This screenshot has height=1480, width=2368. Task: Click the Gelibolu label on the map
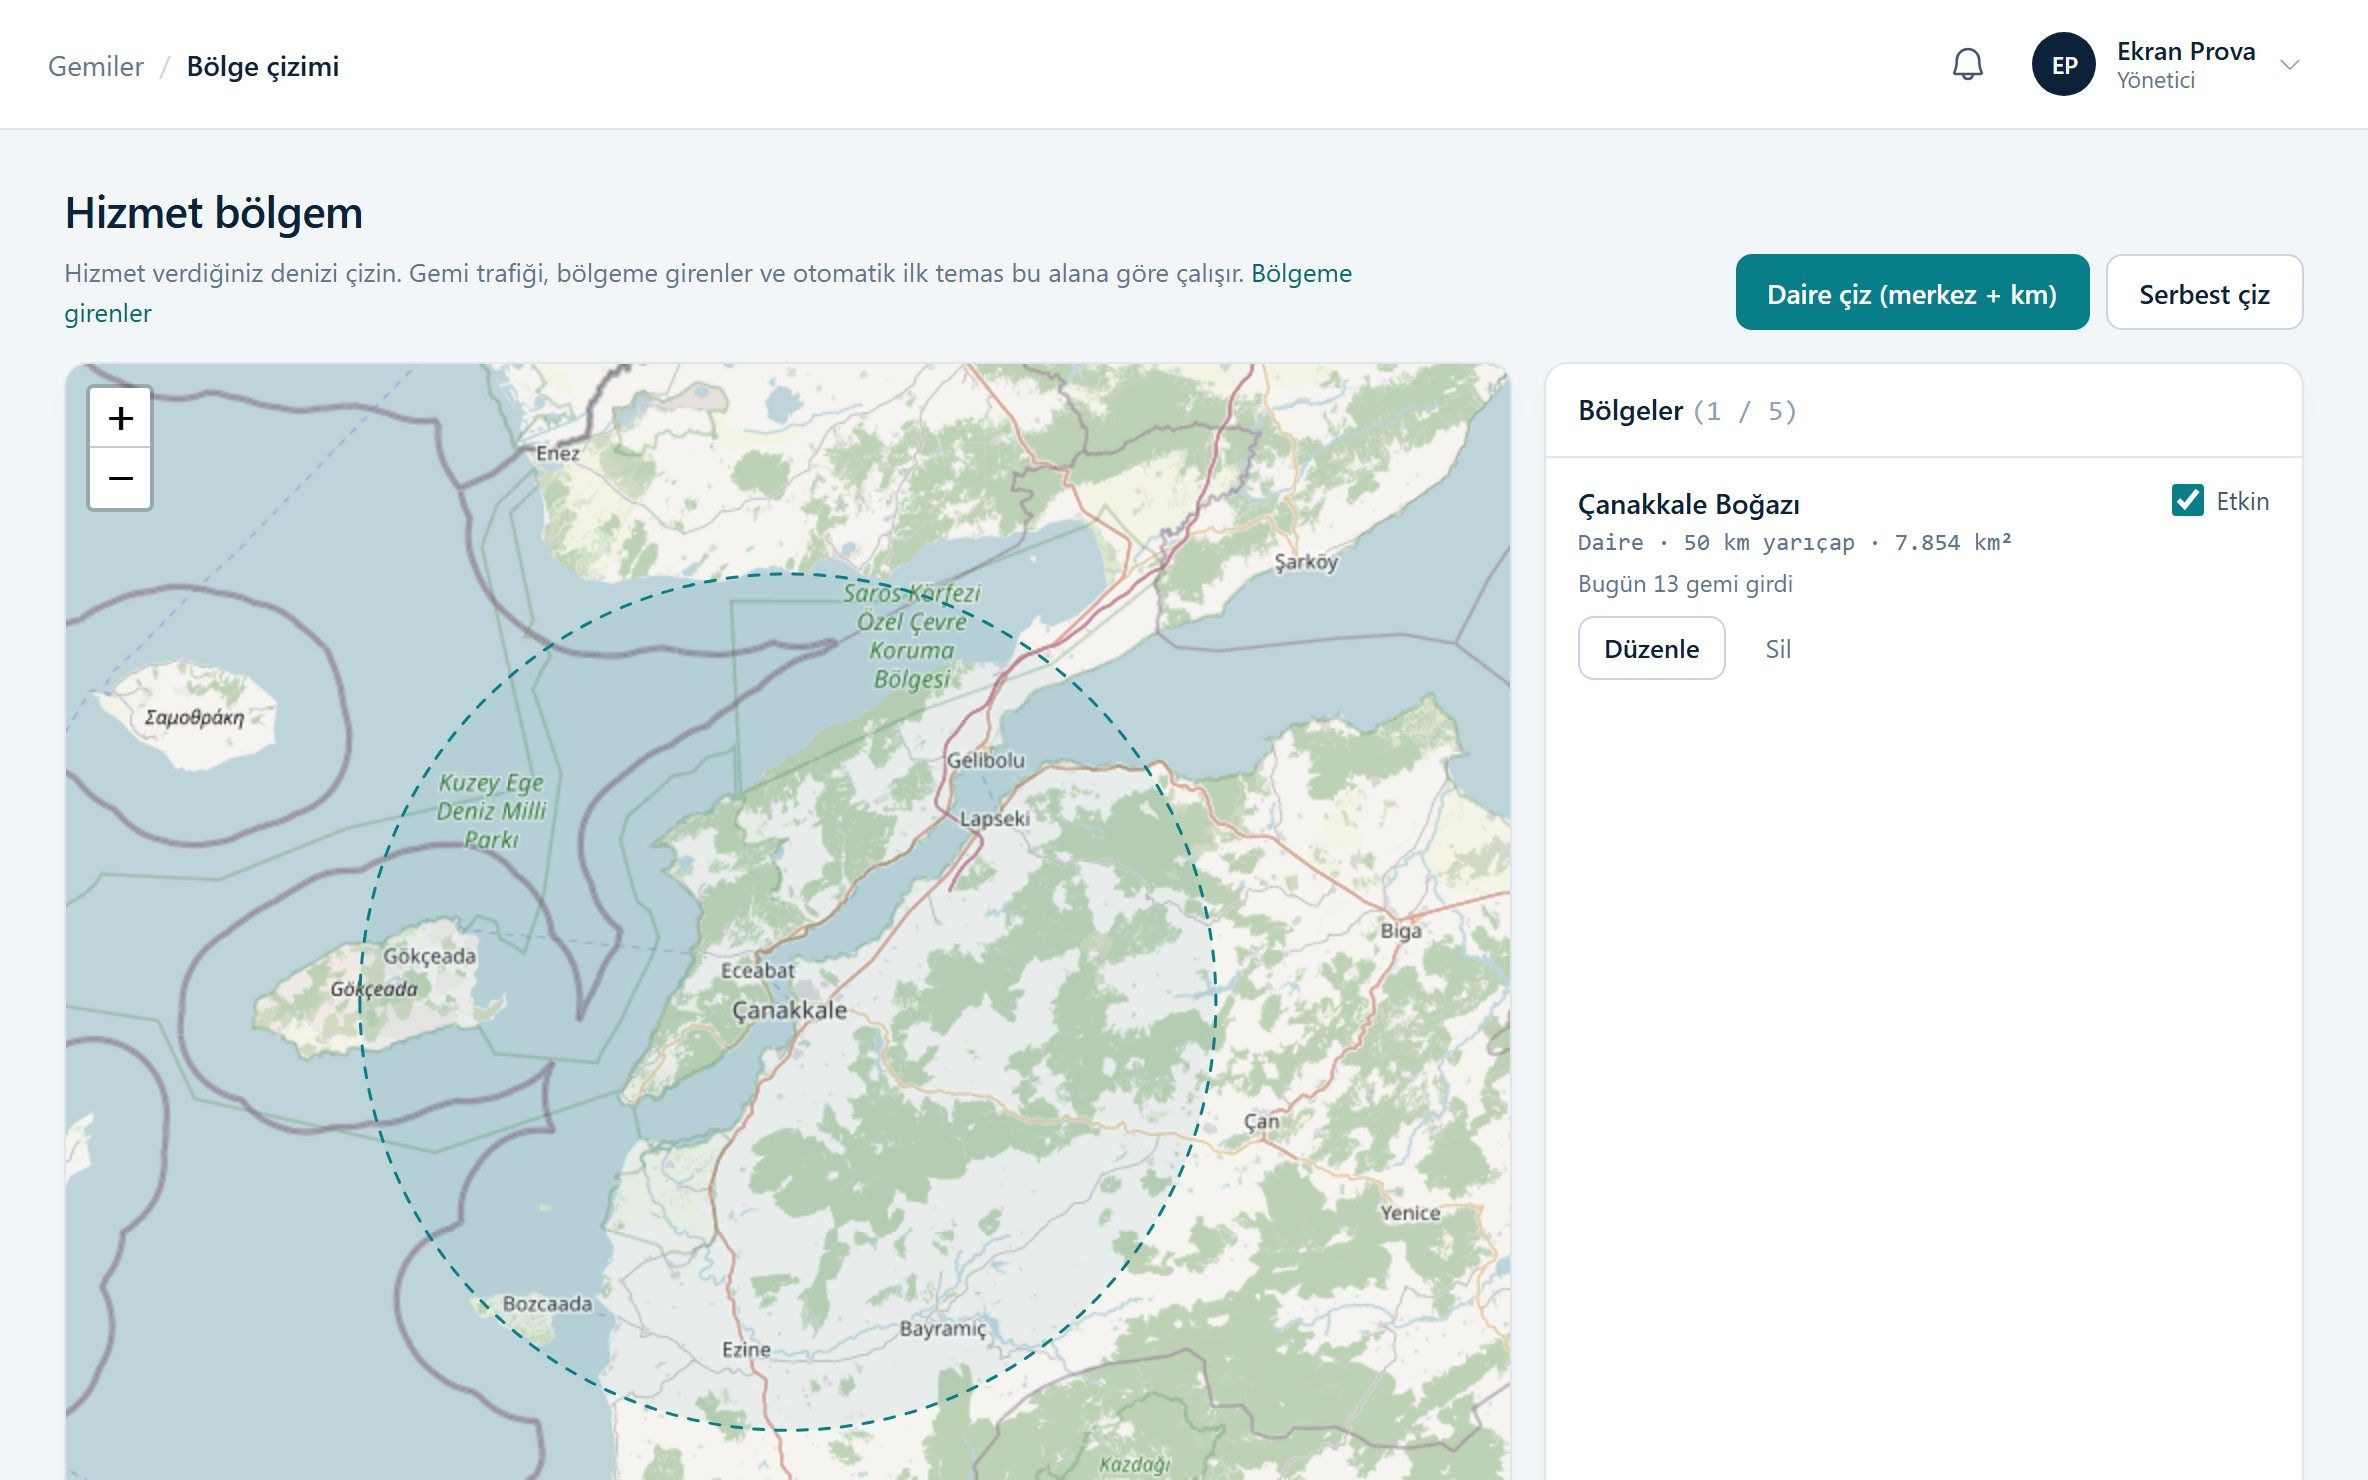[985, 760]
